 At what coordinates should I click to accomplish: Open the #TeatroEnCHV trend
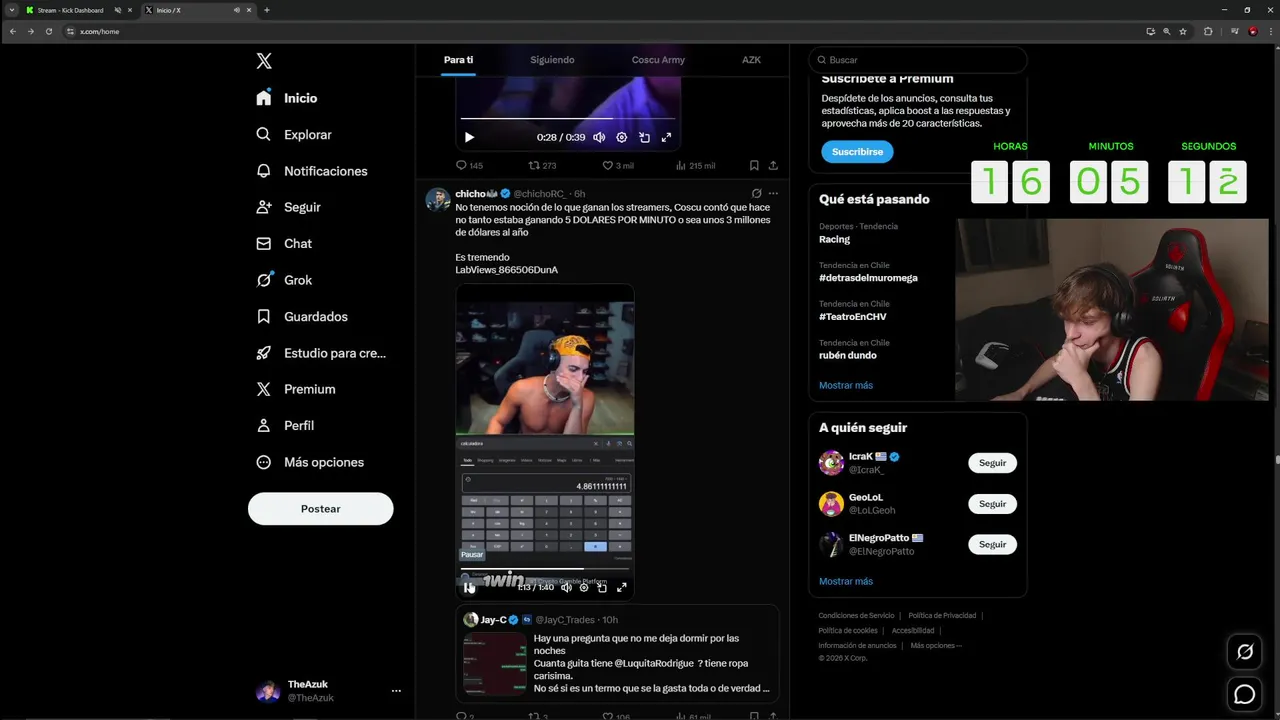(x=852, y=316)
